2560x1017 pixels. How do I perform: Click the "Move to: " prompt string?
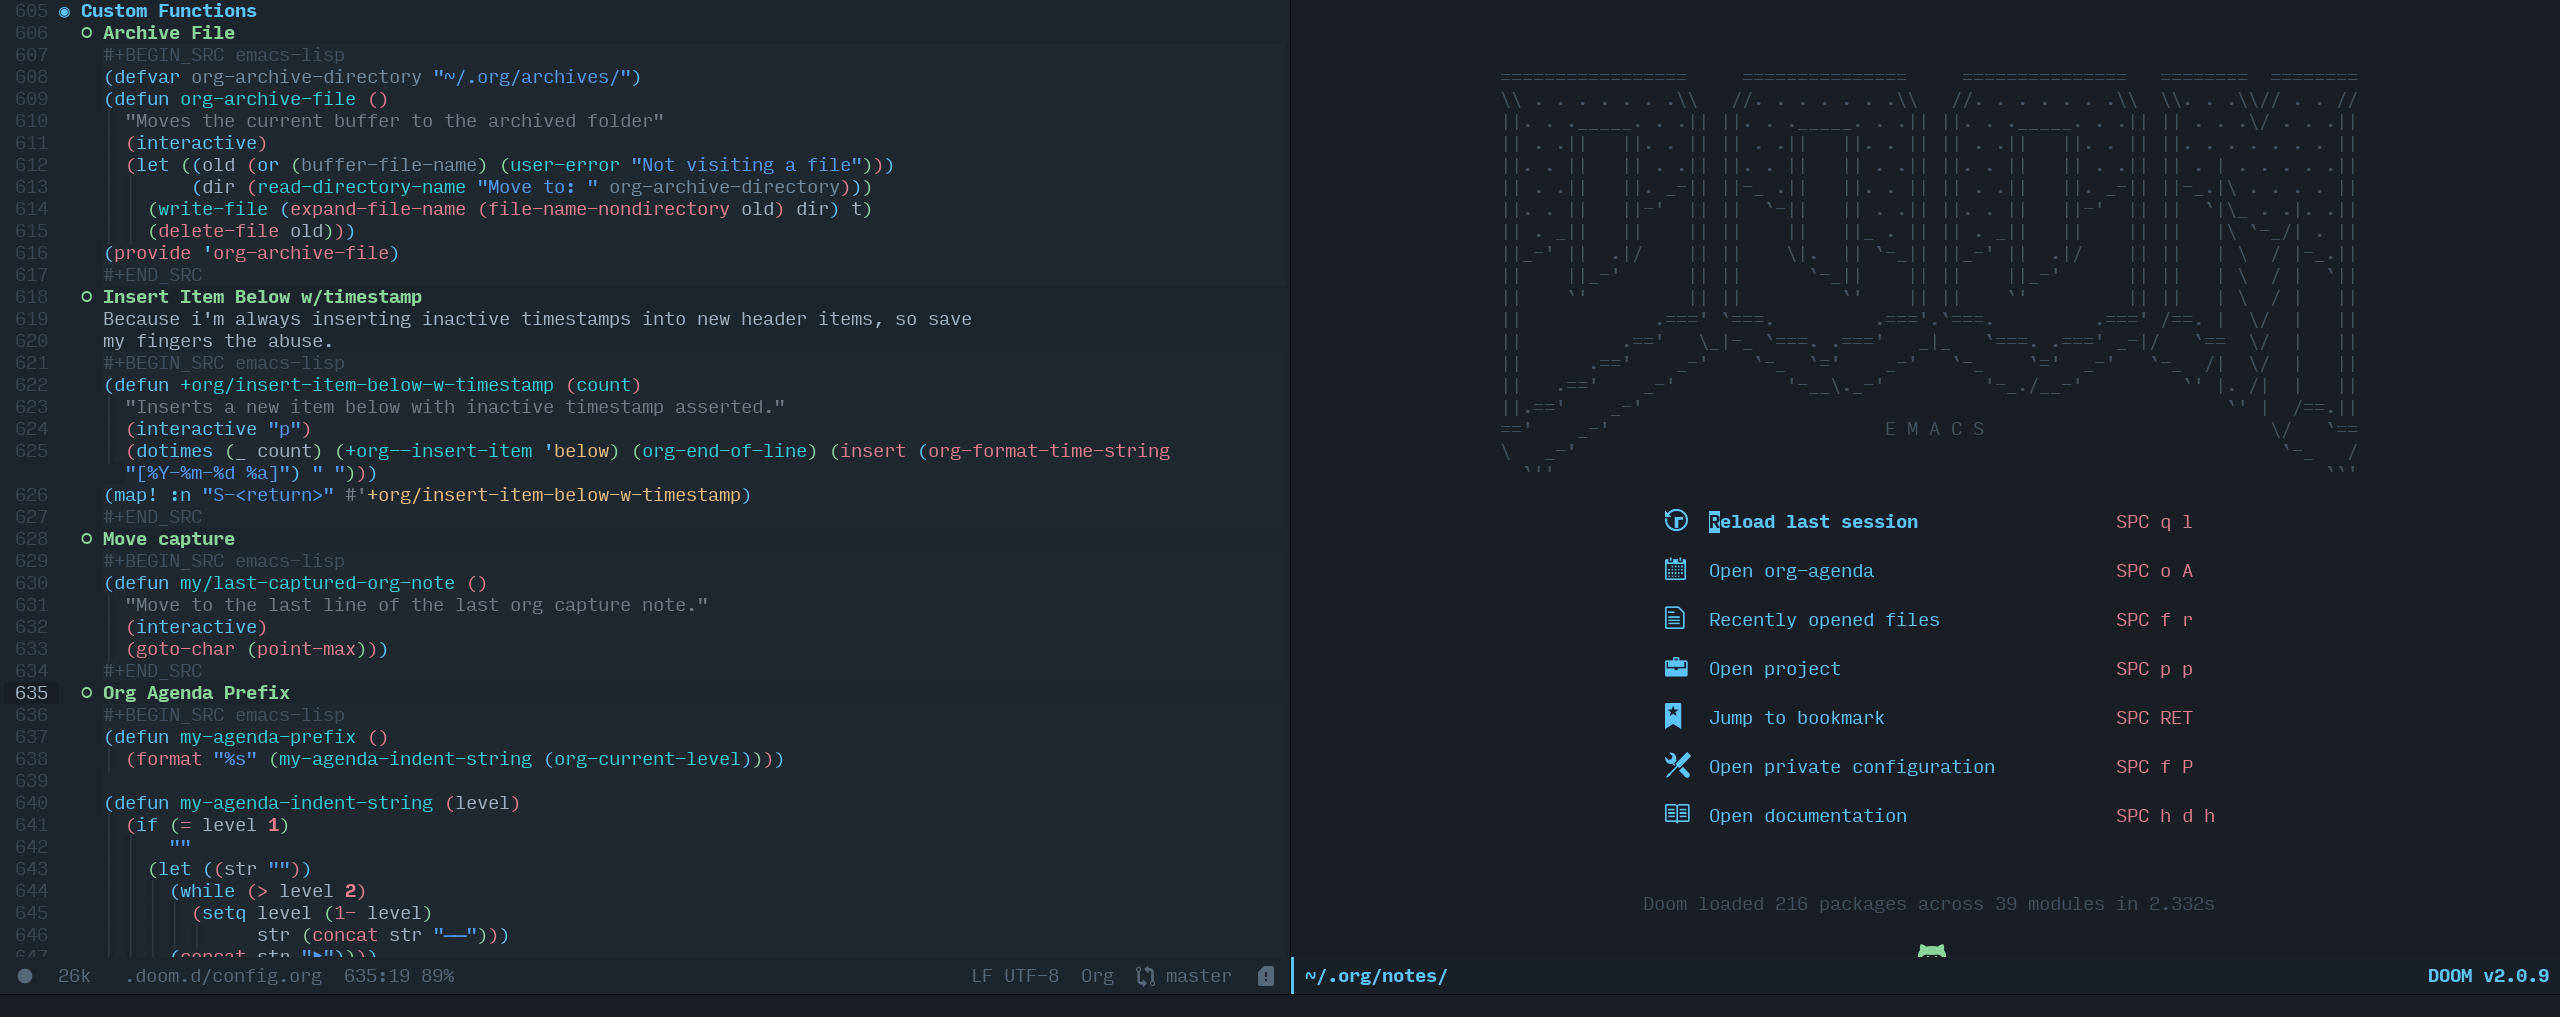pos(537,187)
